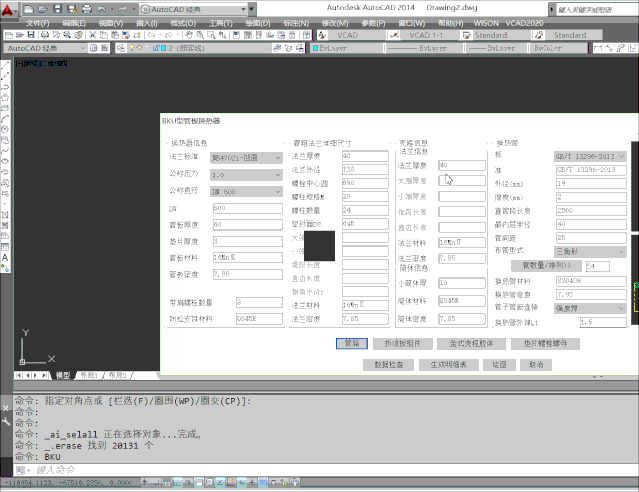Select the Line tool on left draw toolbar
The height and width of the screenshot is (492, 639).
click(6, 66)
